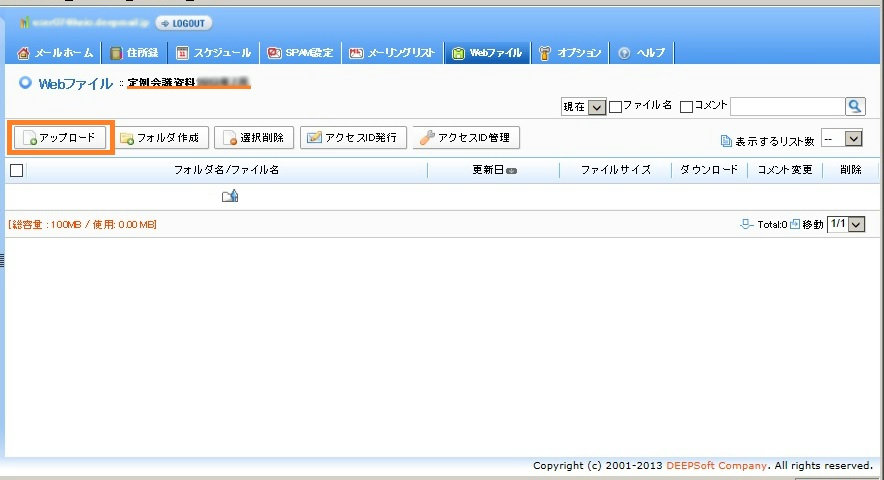
Task: Enable the ファイル名 search checkbox
Action: [616, 107]
